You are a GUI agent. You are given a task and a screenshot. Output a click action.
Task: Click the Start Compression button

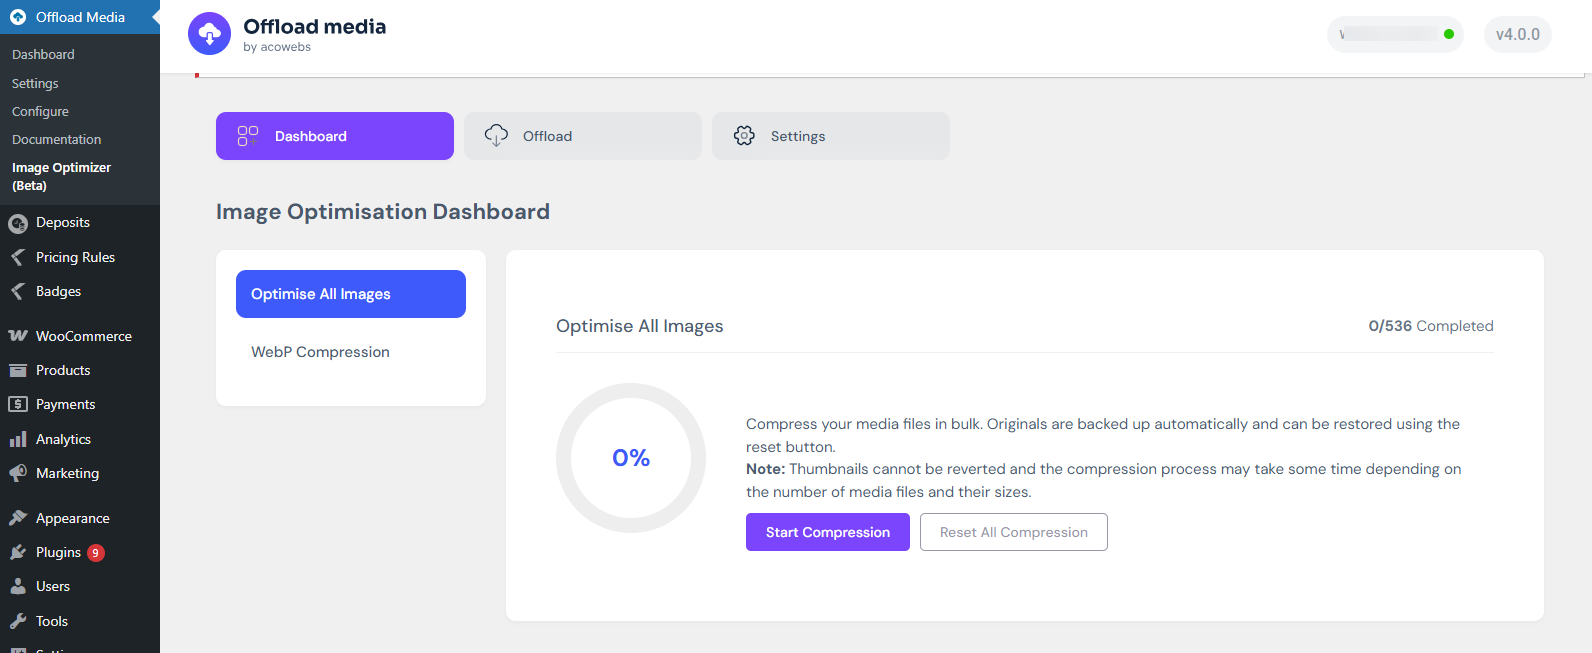click(x=828, y=532)
